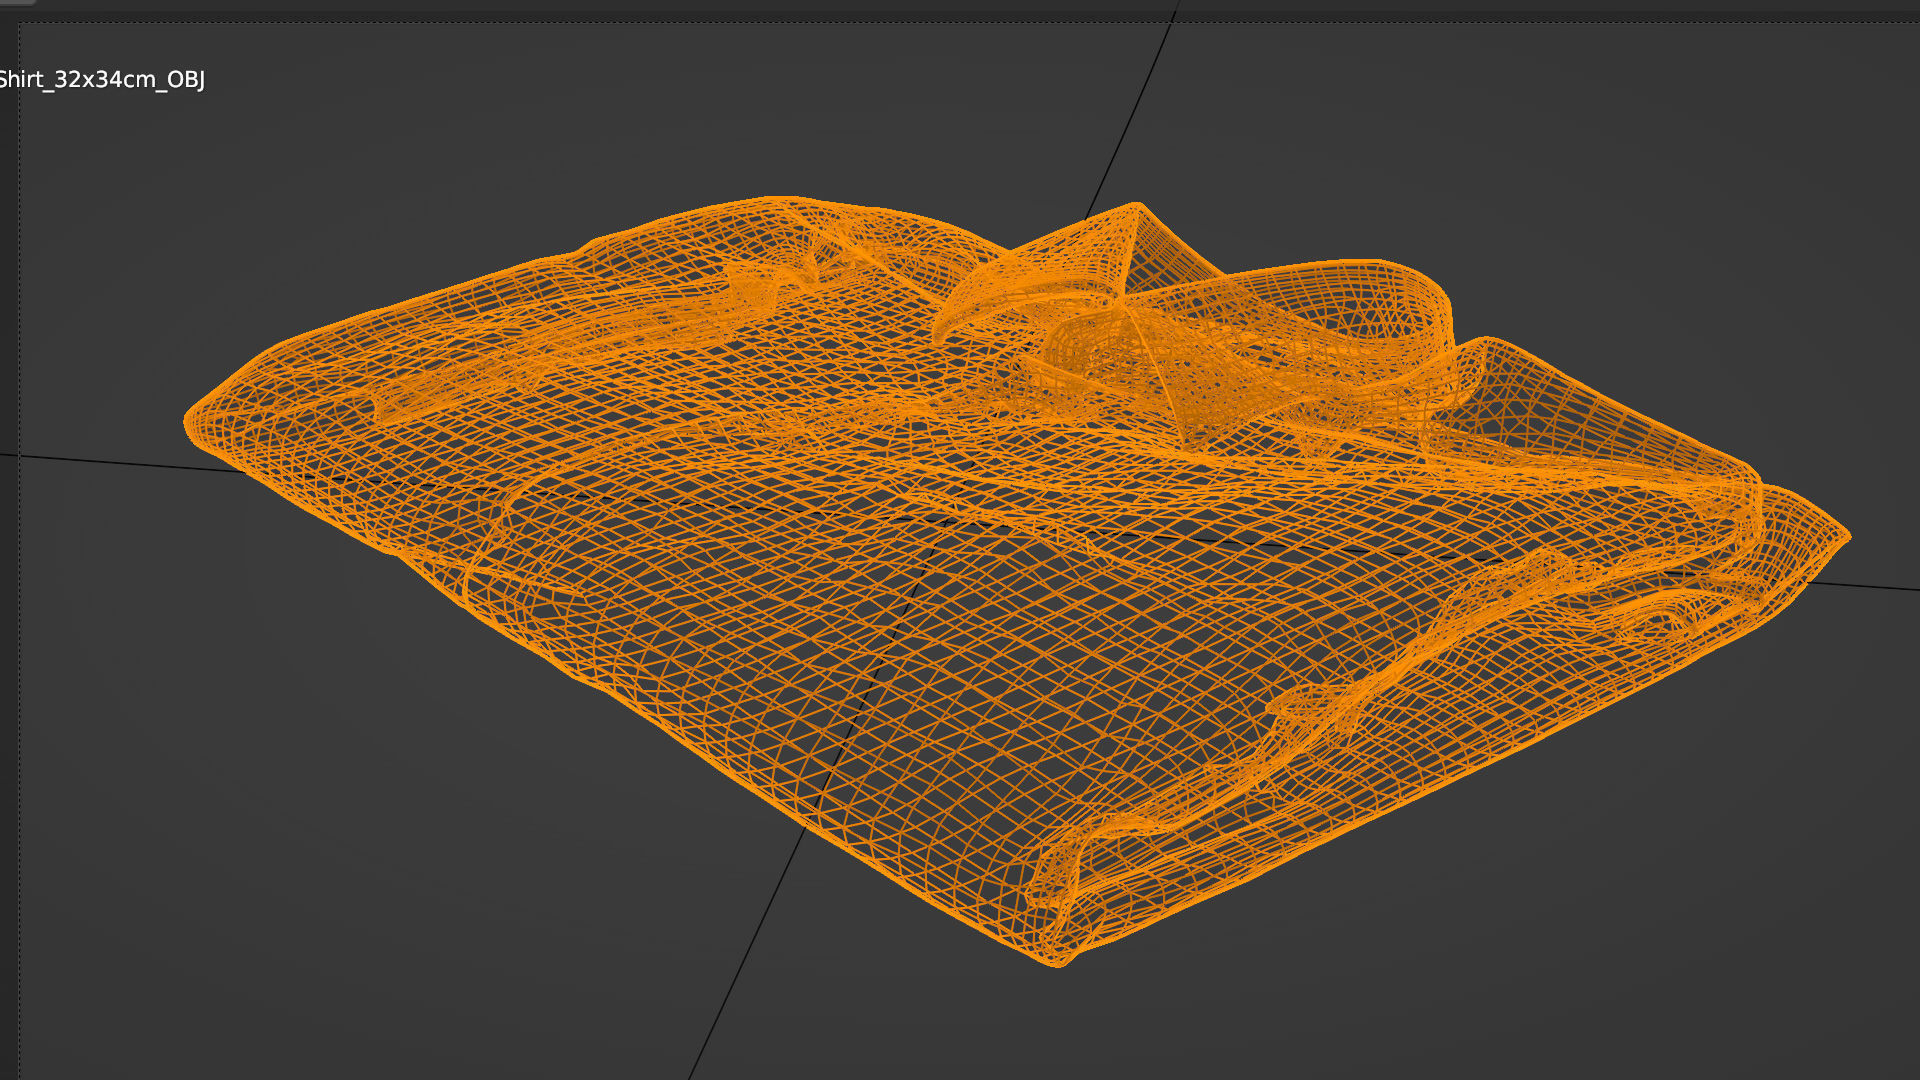Click the partial tab at the top-left corner
The width and height of the screenshot is (1920, 1080).
tap(16, 3)
